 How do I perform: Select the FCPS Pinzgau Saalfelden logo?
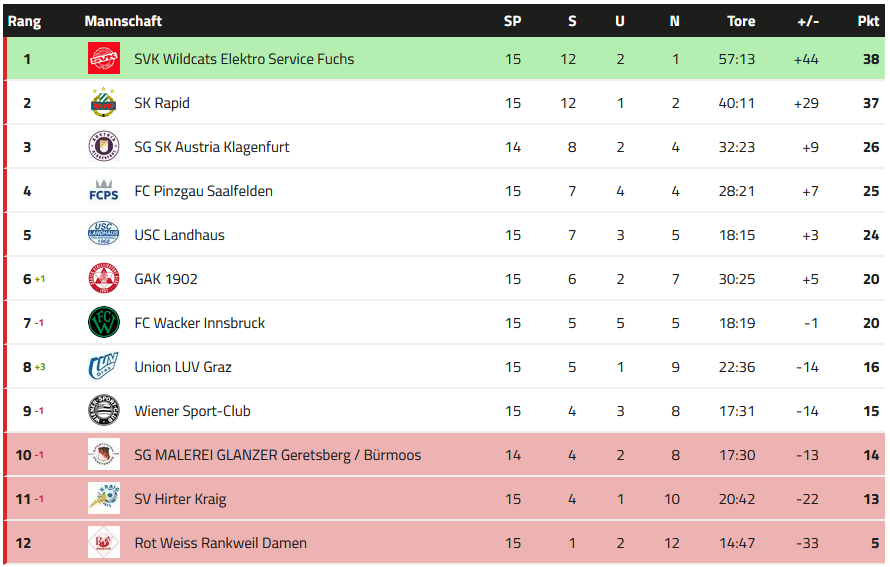tap(103, 191)
